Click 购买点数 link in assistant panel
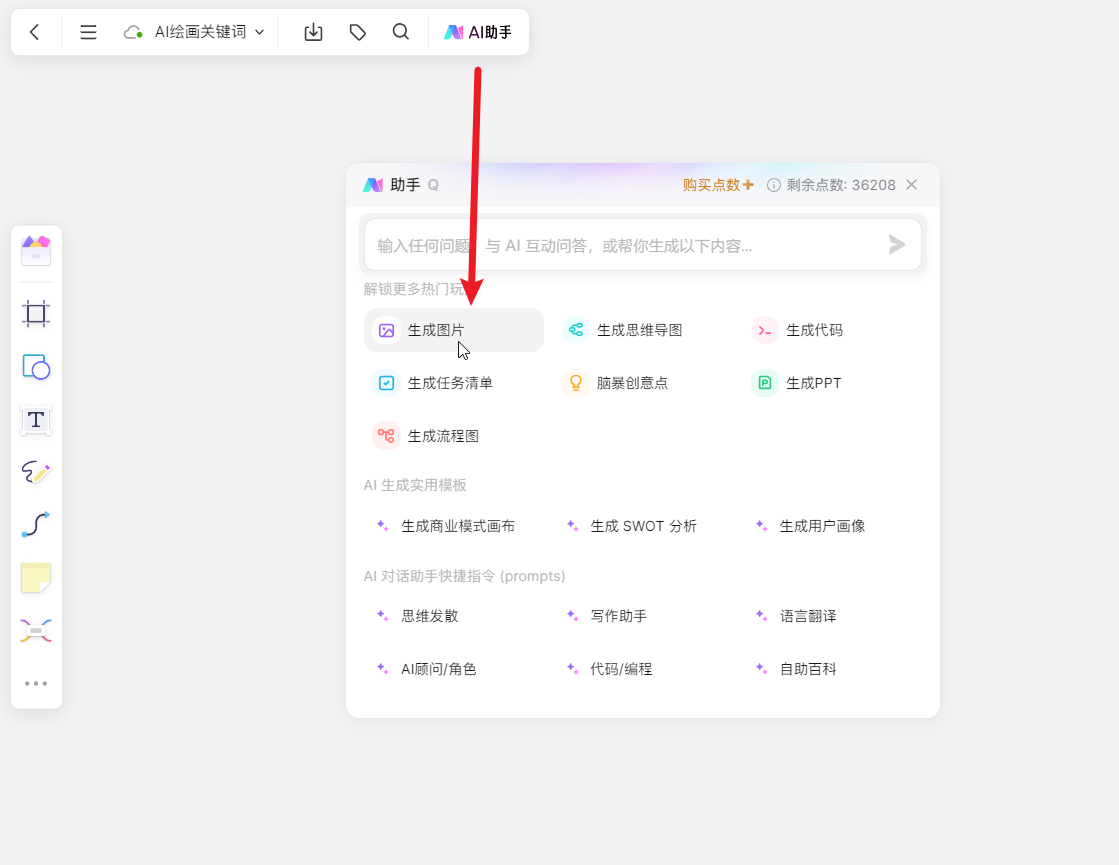 coord(718,185)
